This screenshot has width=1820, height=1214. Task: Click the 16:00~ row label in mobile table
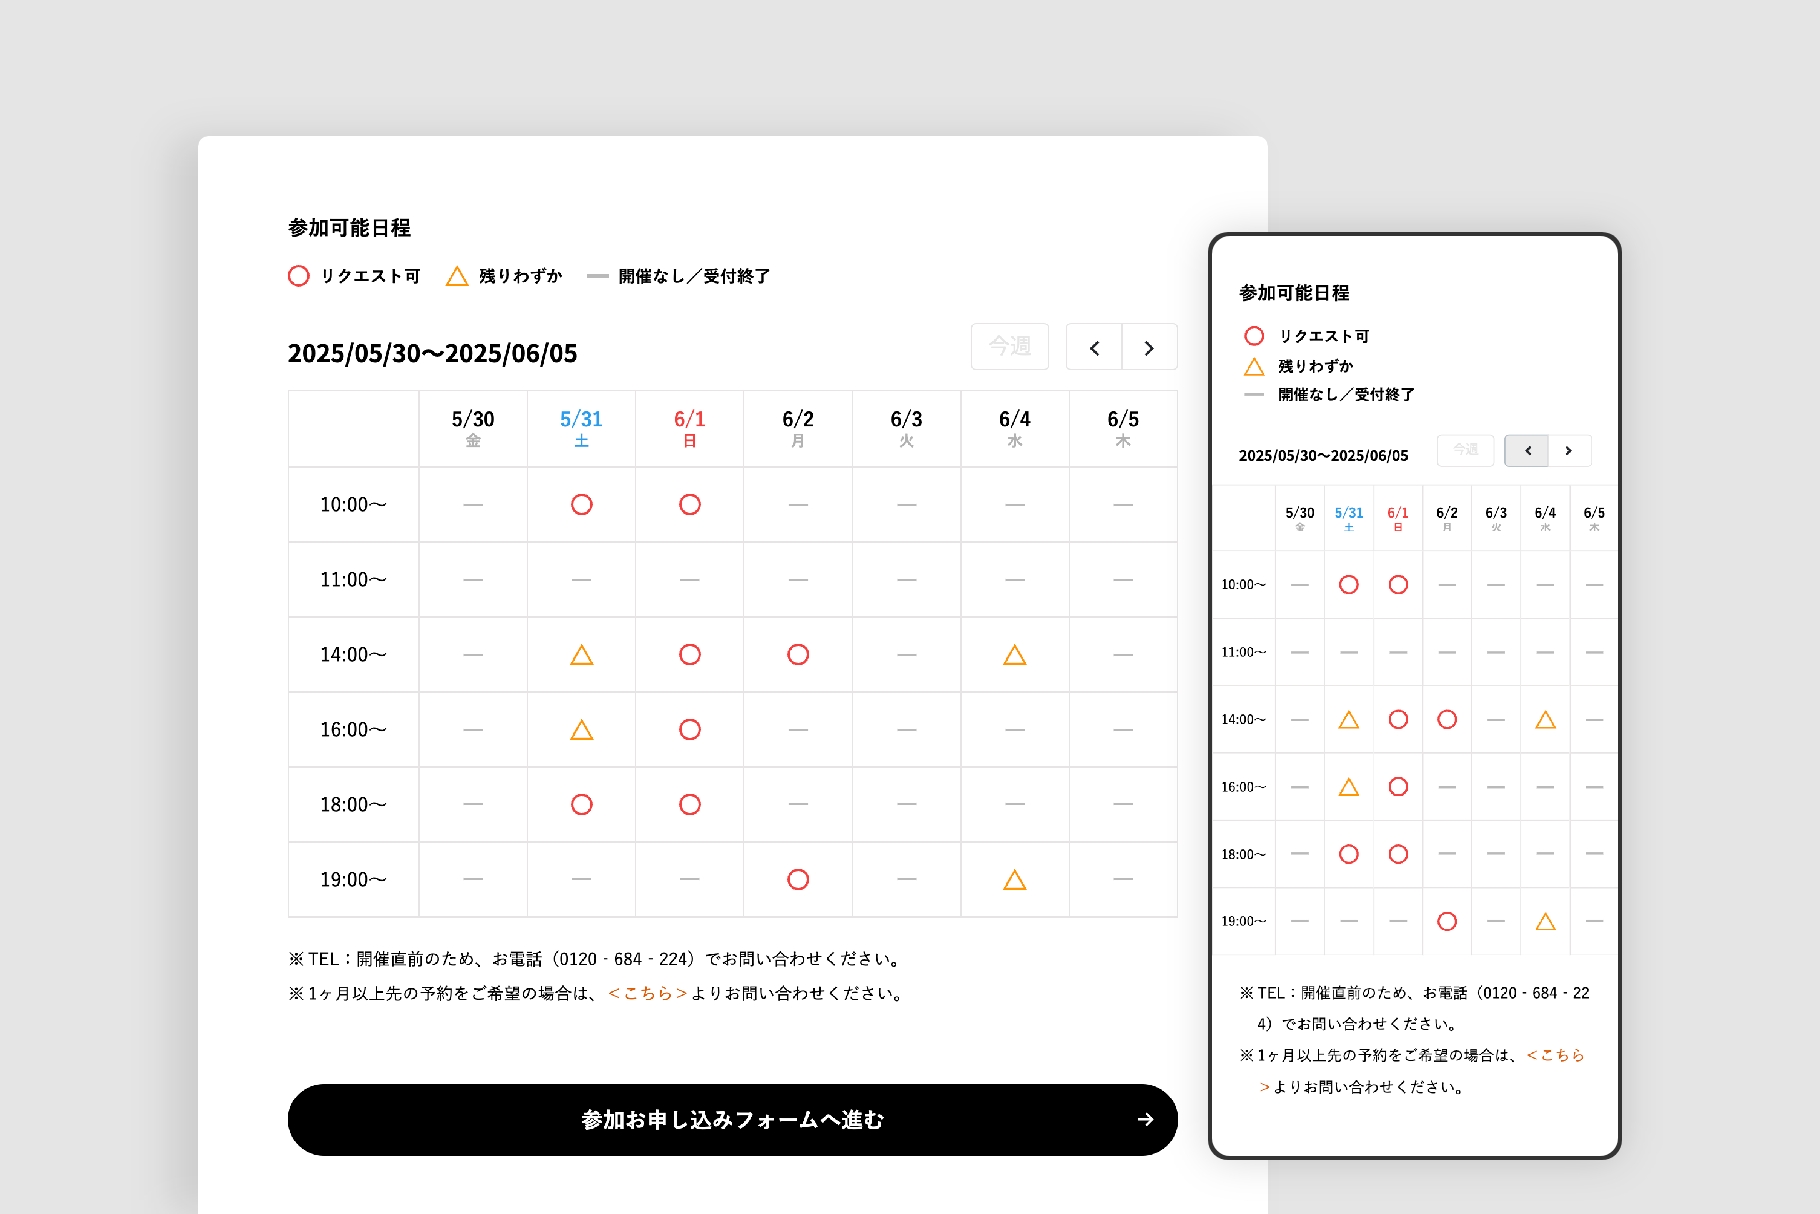(x=1243, y=787)
